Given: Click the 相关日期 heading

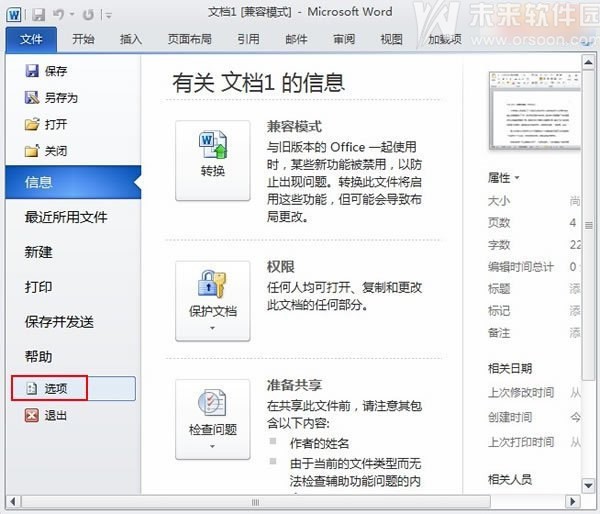Looking at the screenshot, I should (510, 368).
